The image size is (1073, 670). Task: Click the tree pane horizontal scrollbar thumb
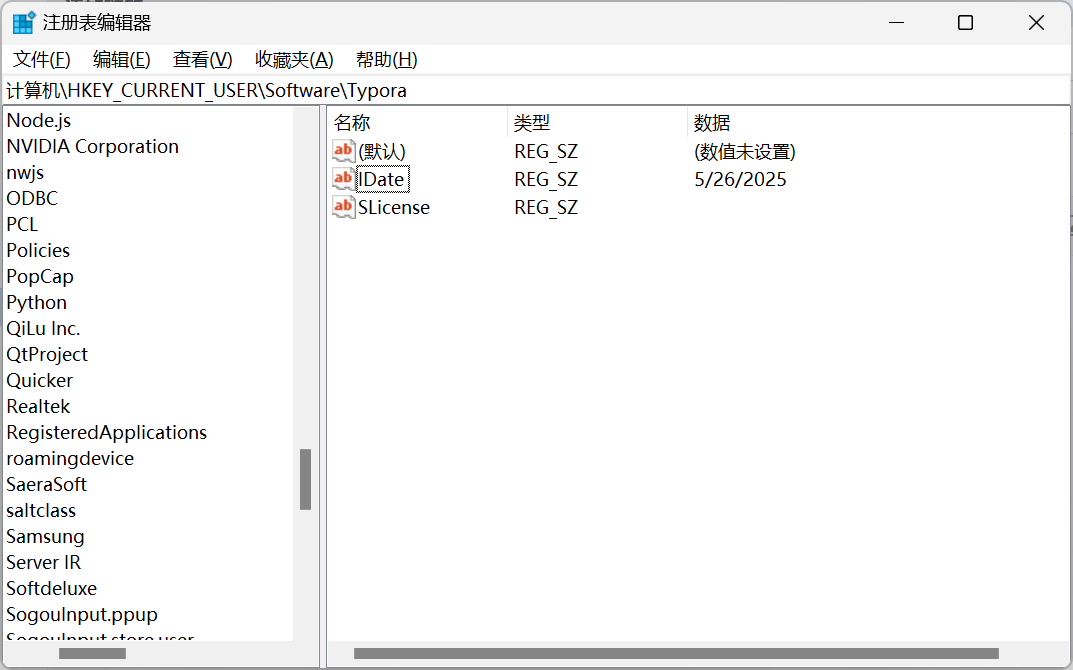(x=92, y=654)
